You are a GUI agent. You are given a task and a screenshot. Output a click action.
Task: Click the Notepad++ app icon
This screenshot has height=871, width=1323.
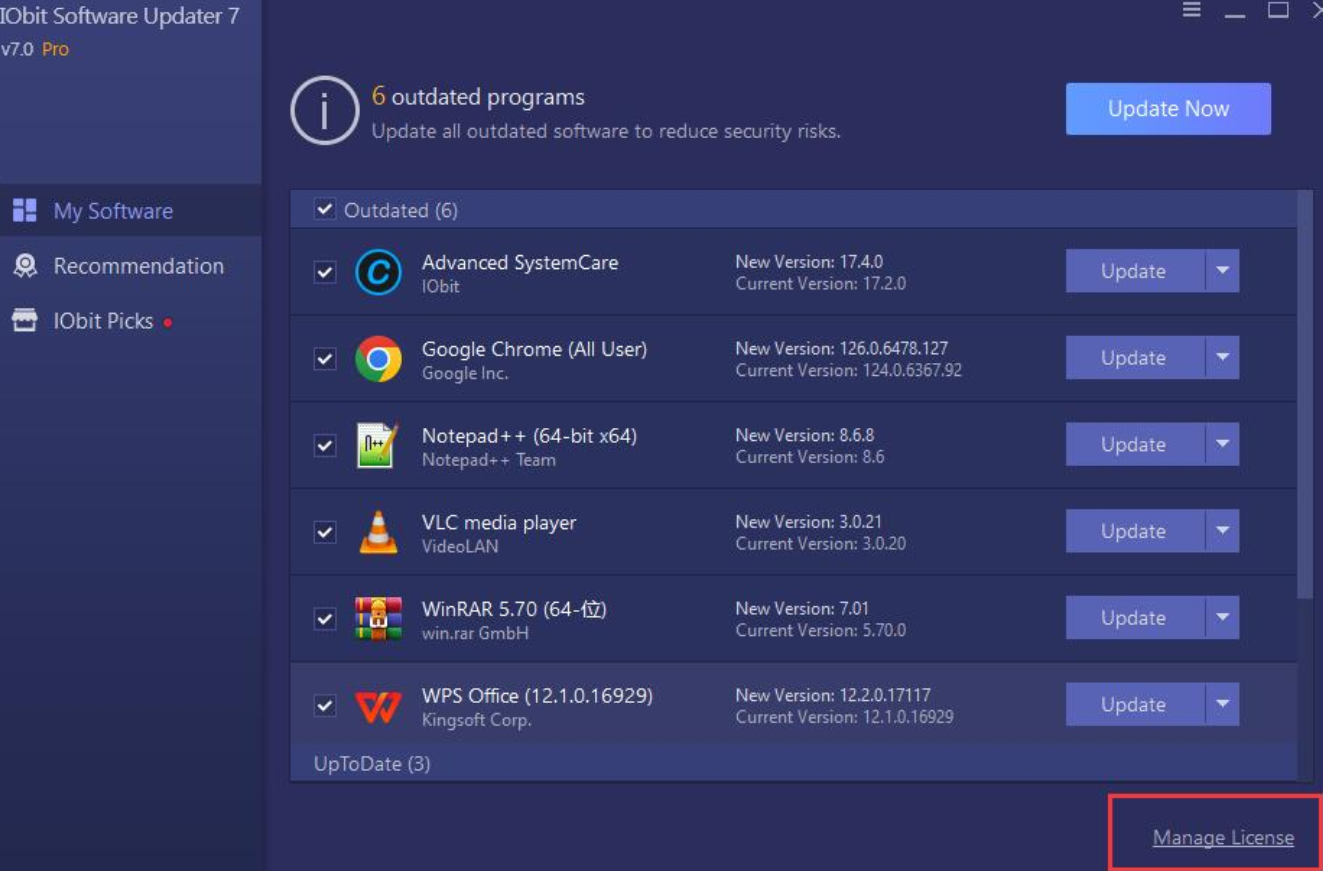pyautogui.click(x=378, y=445)
